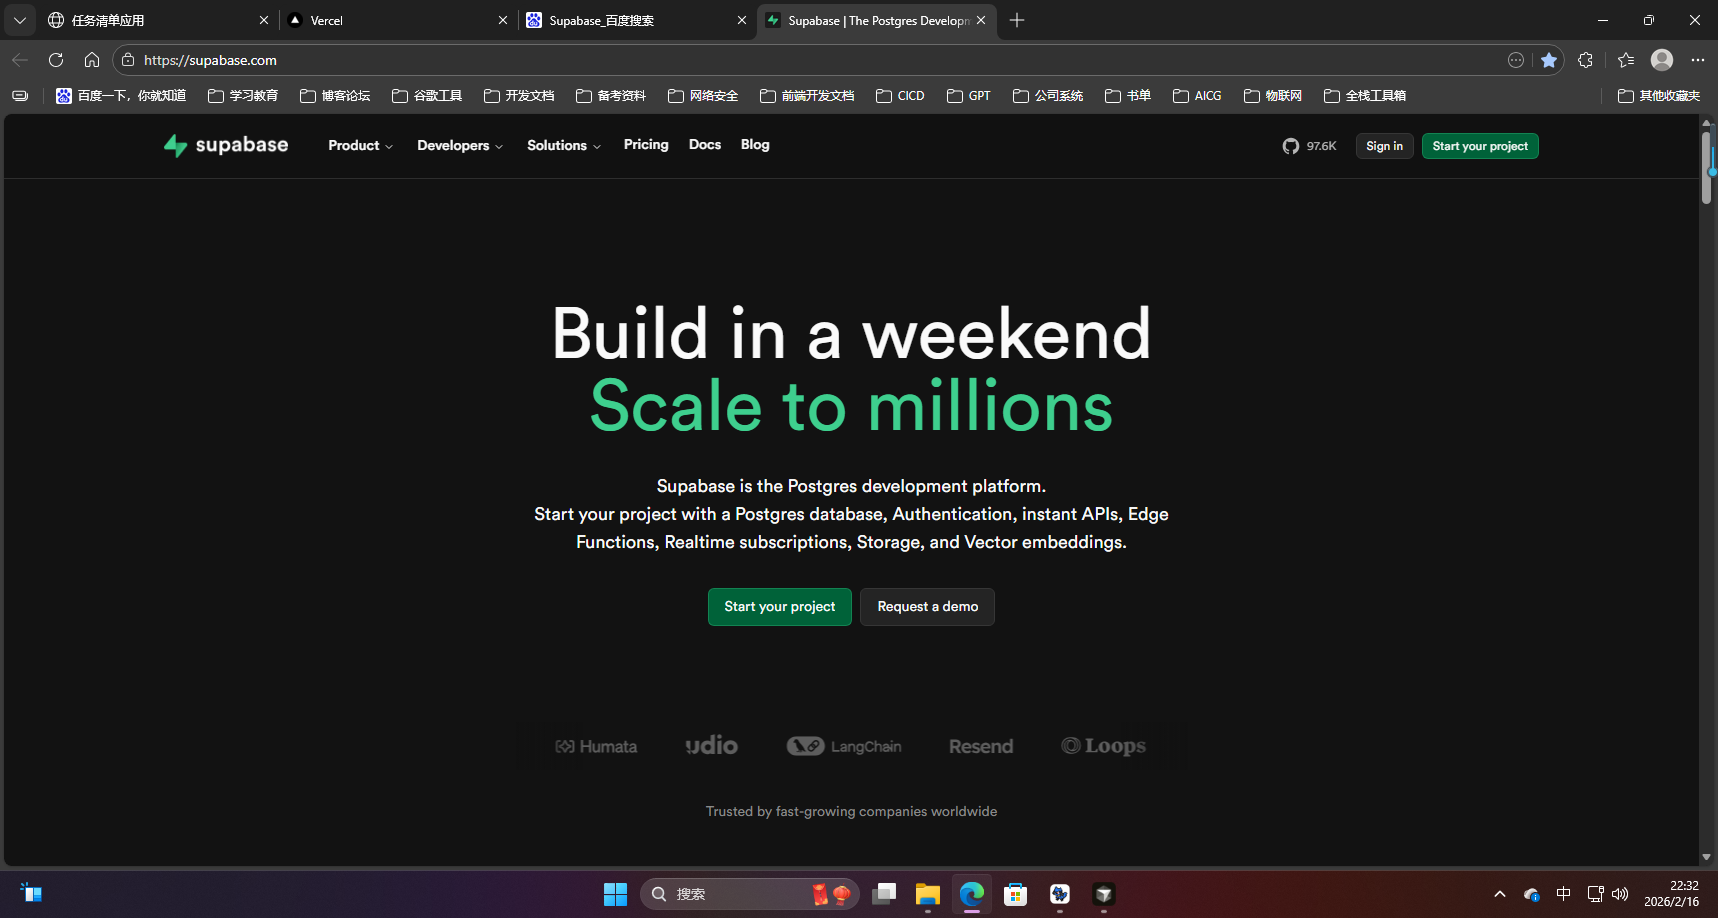1718x918 pixels.
Task: Open the browser extensions puzzle icon
Action: [x=1585, y=60]
